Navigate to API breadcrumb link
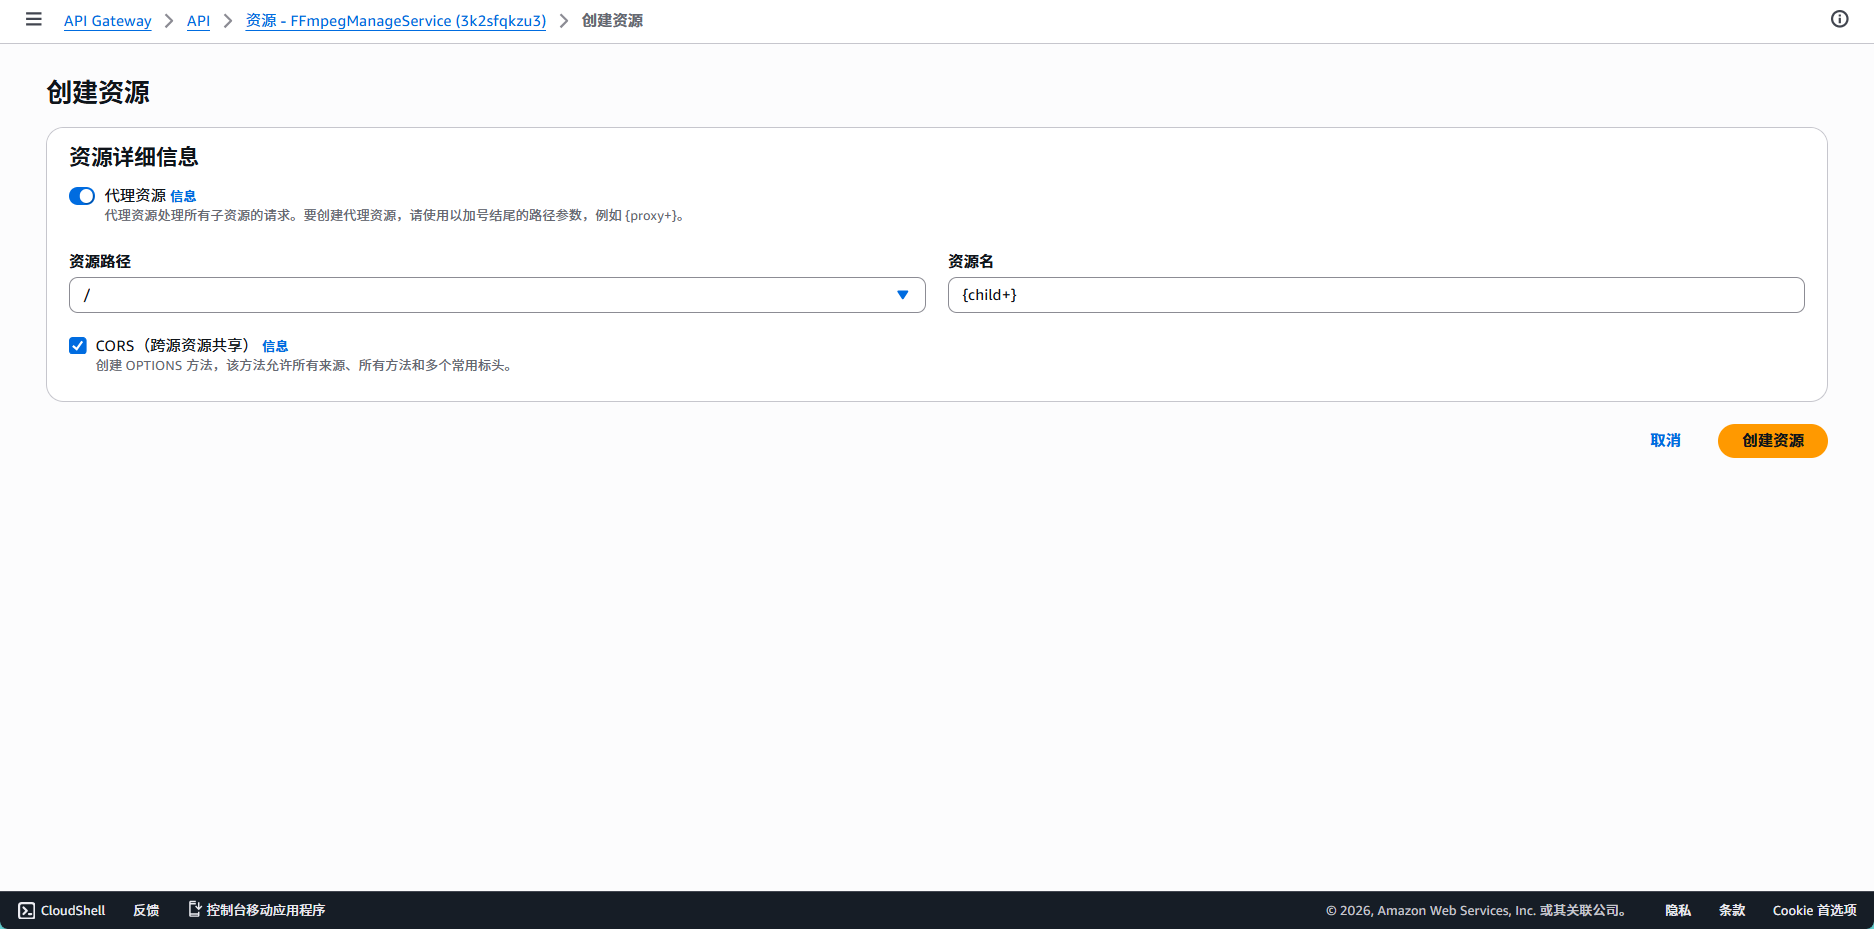 [x=198, y=21]
